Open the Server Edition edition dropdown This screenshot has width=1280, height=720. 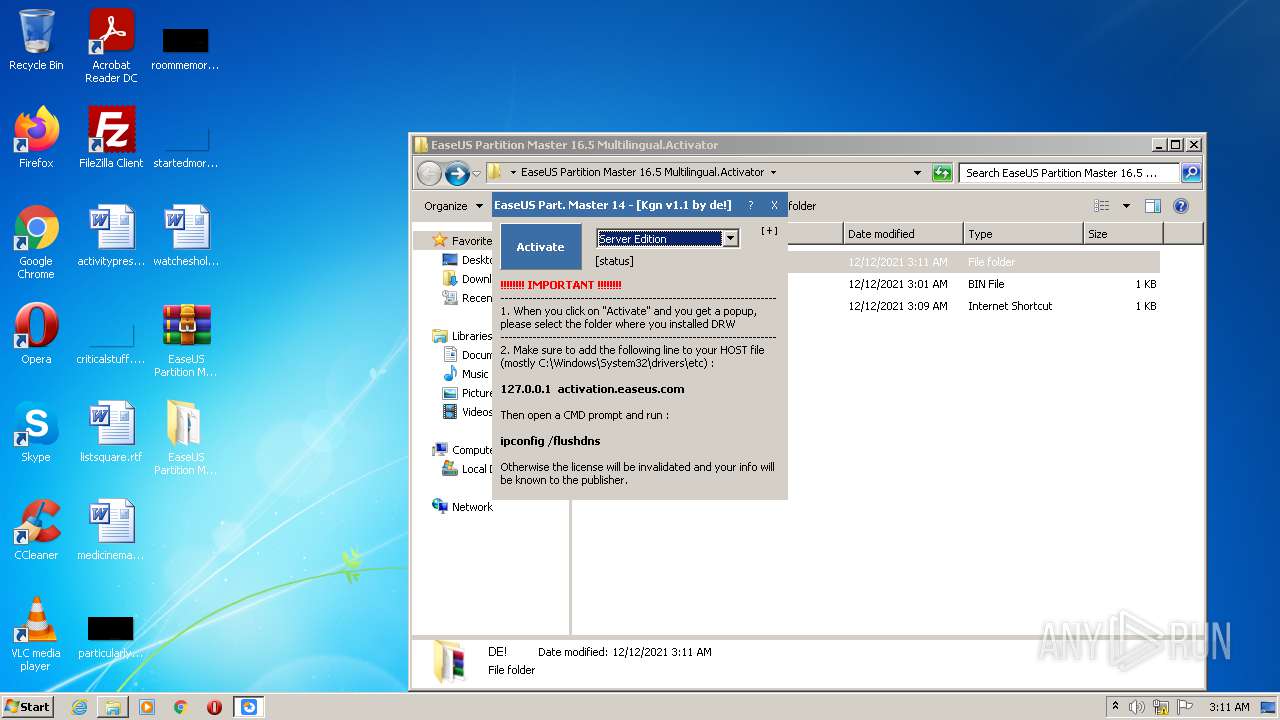click(x=730, y=238)
